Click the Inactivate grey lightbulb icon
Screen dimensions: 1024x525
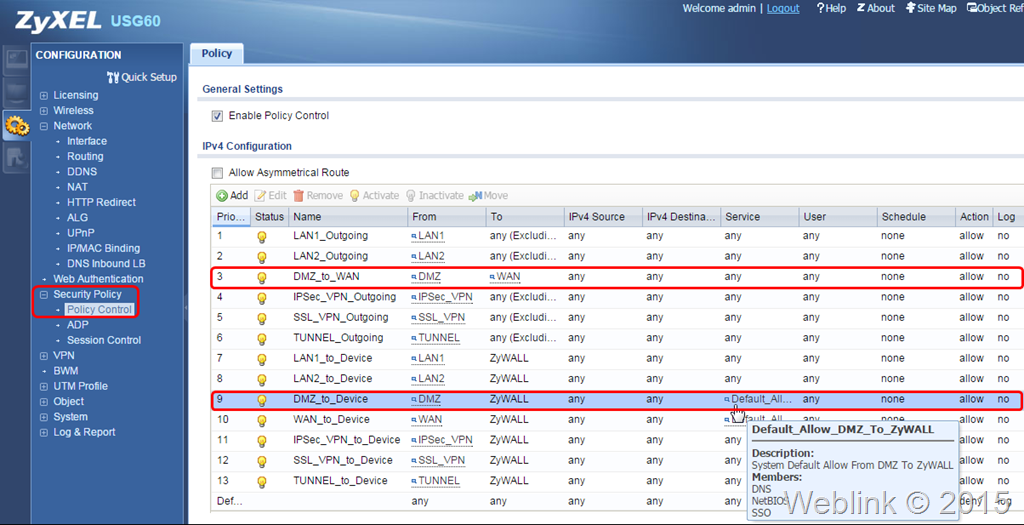pos(411,195)
